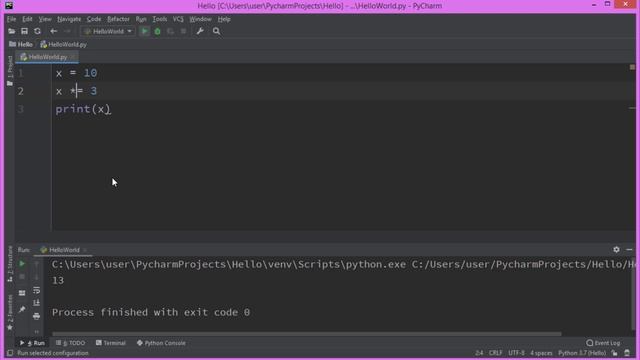Click the Stop square icon in main toolbar
Screen dimensions: 640x360
pyautogui.click(x=183, y=31)
